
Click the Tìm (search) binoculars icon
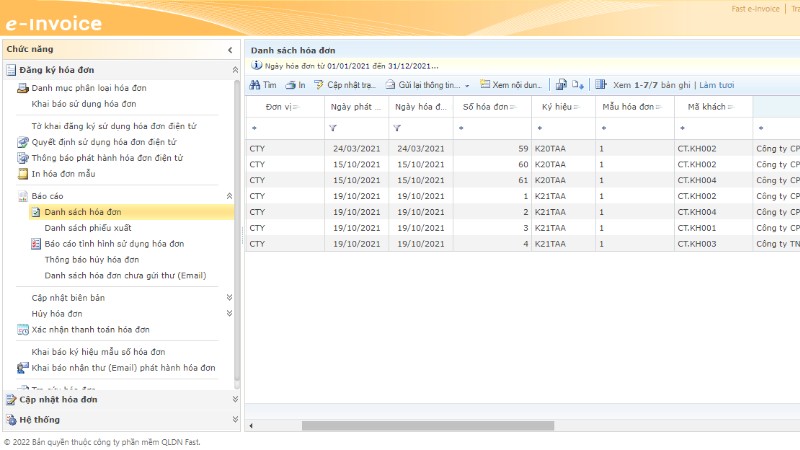255,85
